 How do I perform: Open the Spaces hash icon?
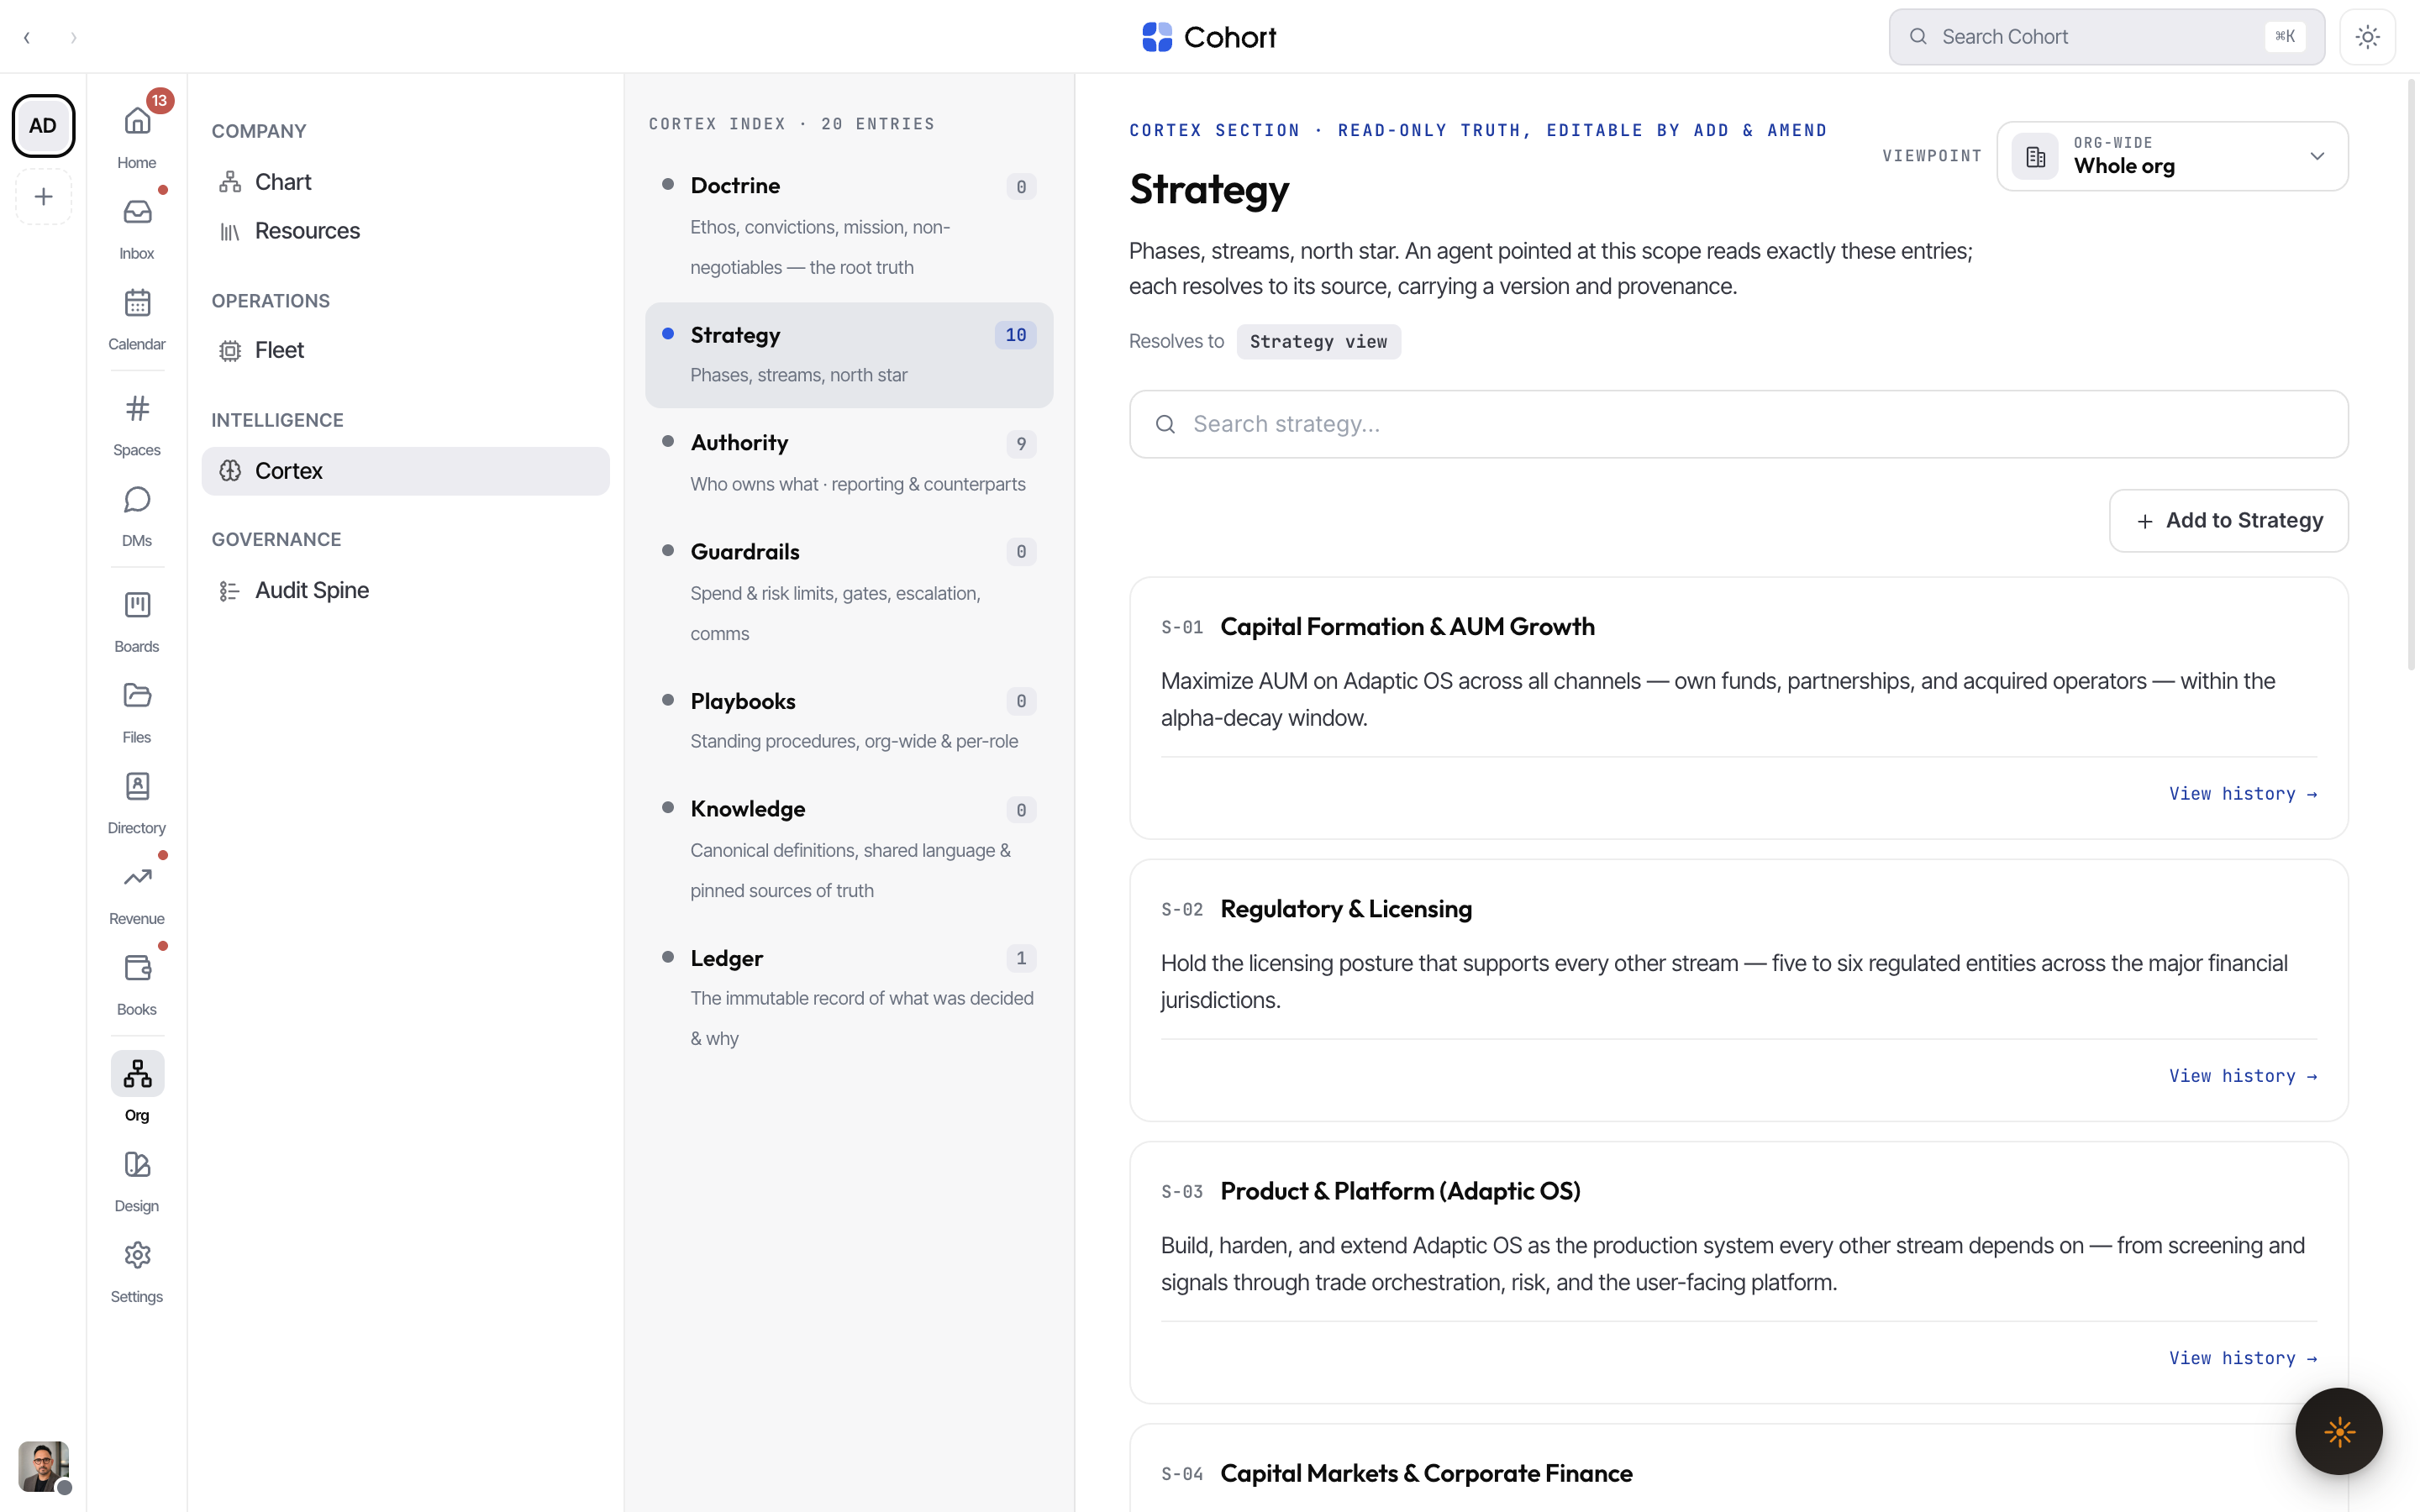[x=137, y=409]
